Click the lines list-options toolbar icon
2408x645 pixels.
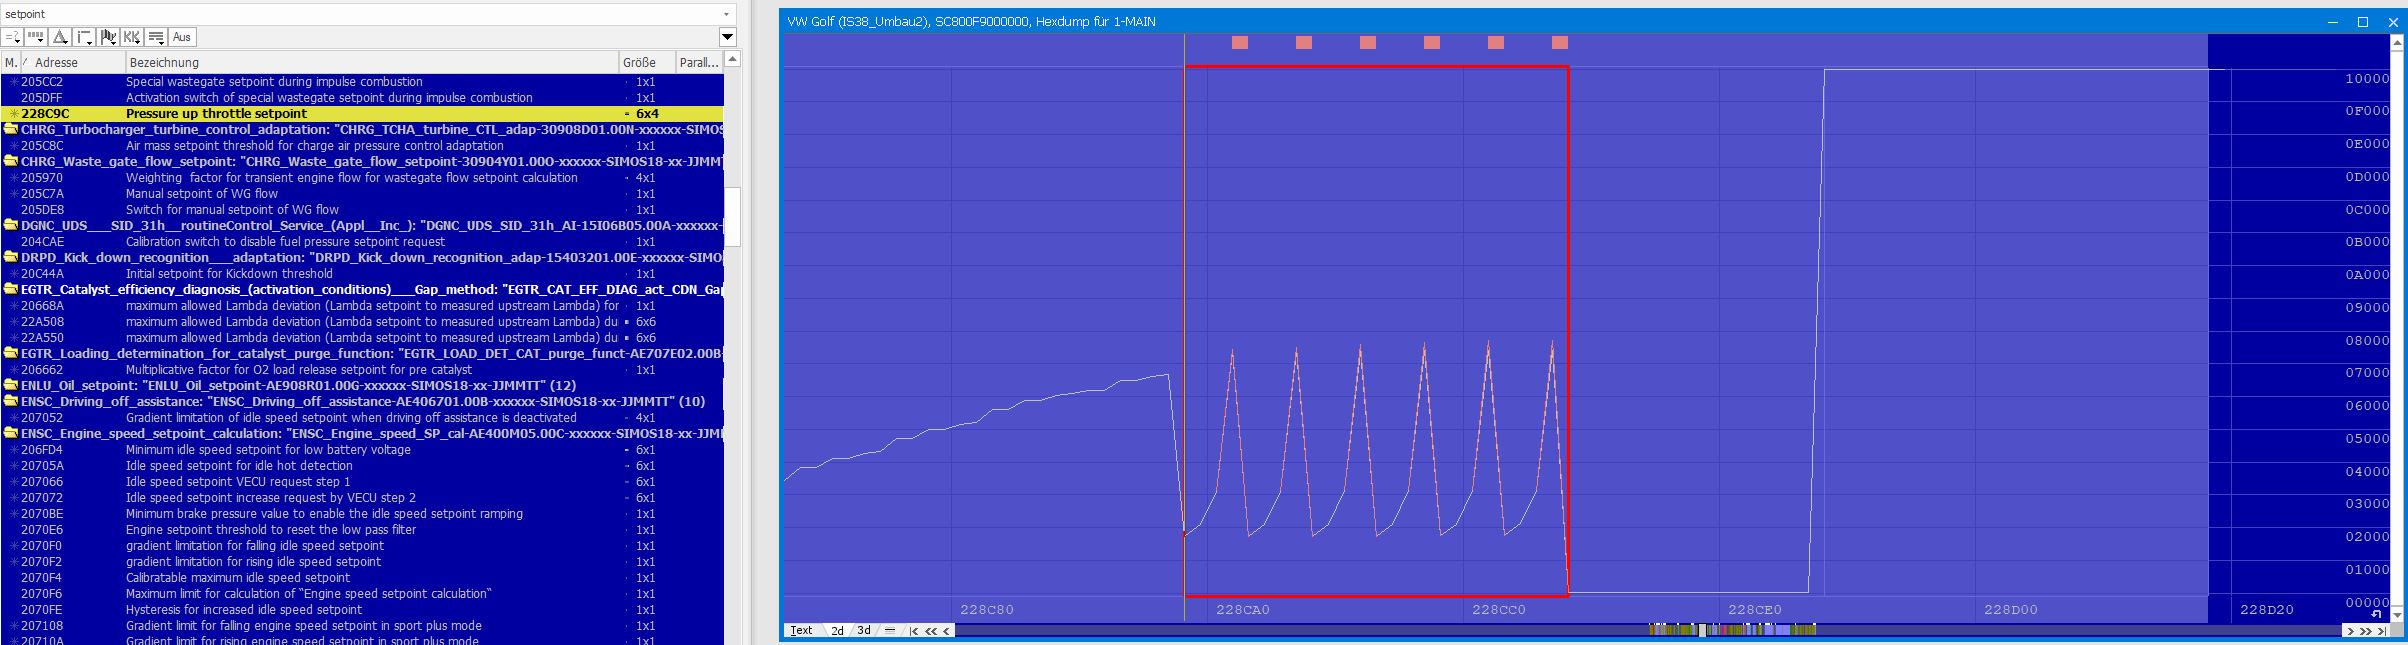coord(156,37)
